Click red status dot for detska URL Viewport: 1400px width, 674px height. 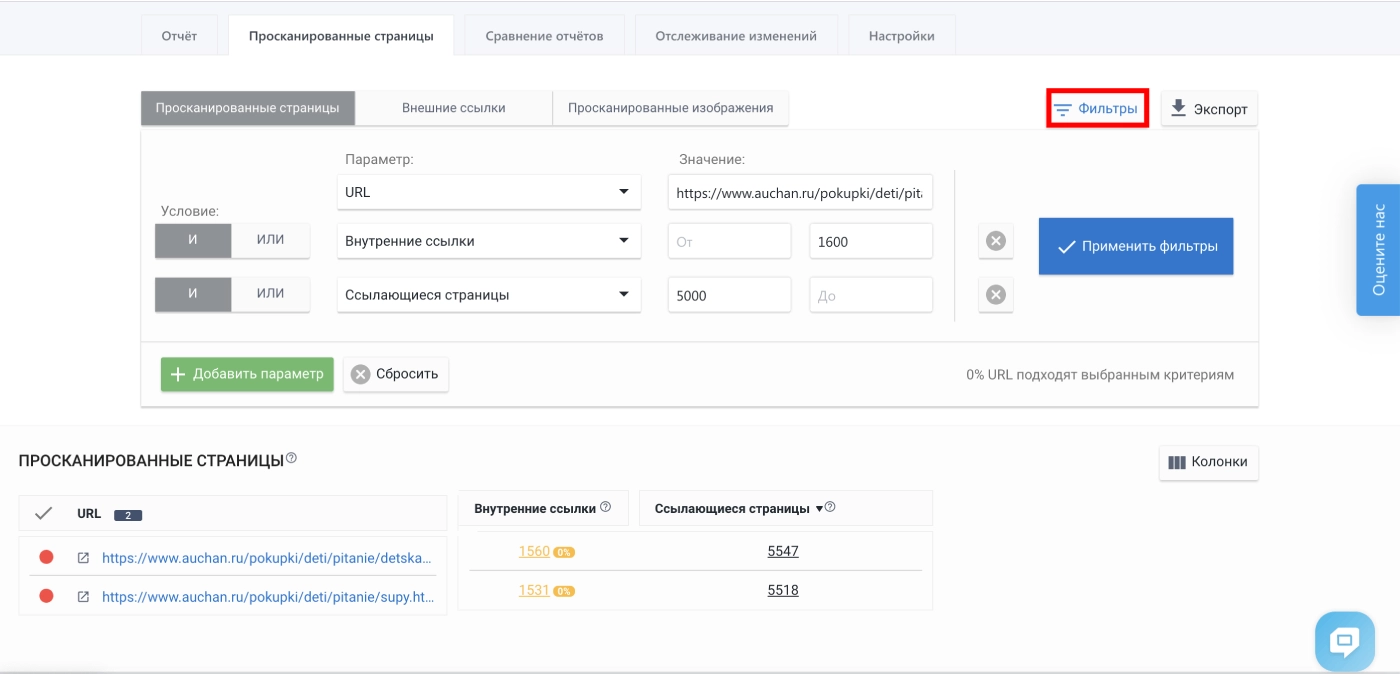coord(46,557)
